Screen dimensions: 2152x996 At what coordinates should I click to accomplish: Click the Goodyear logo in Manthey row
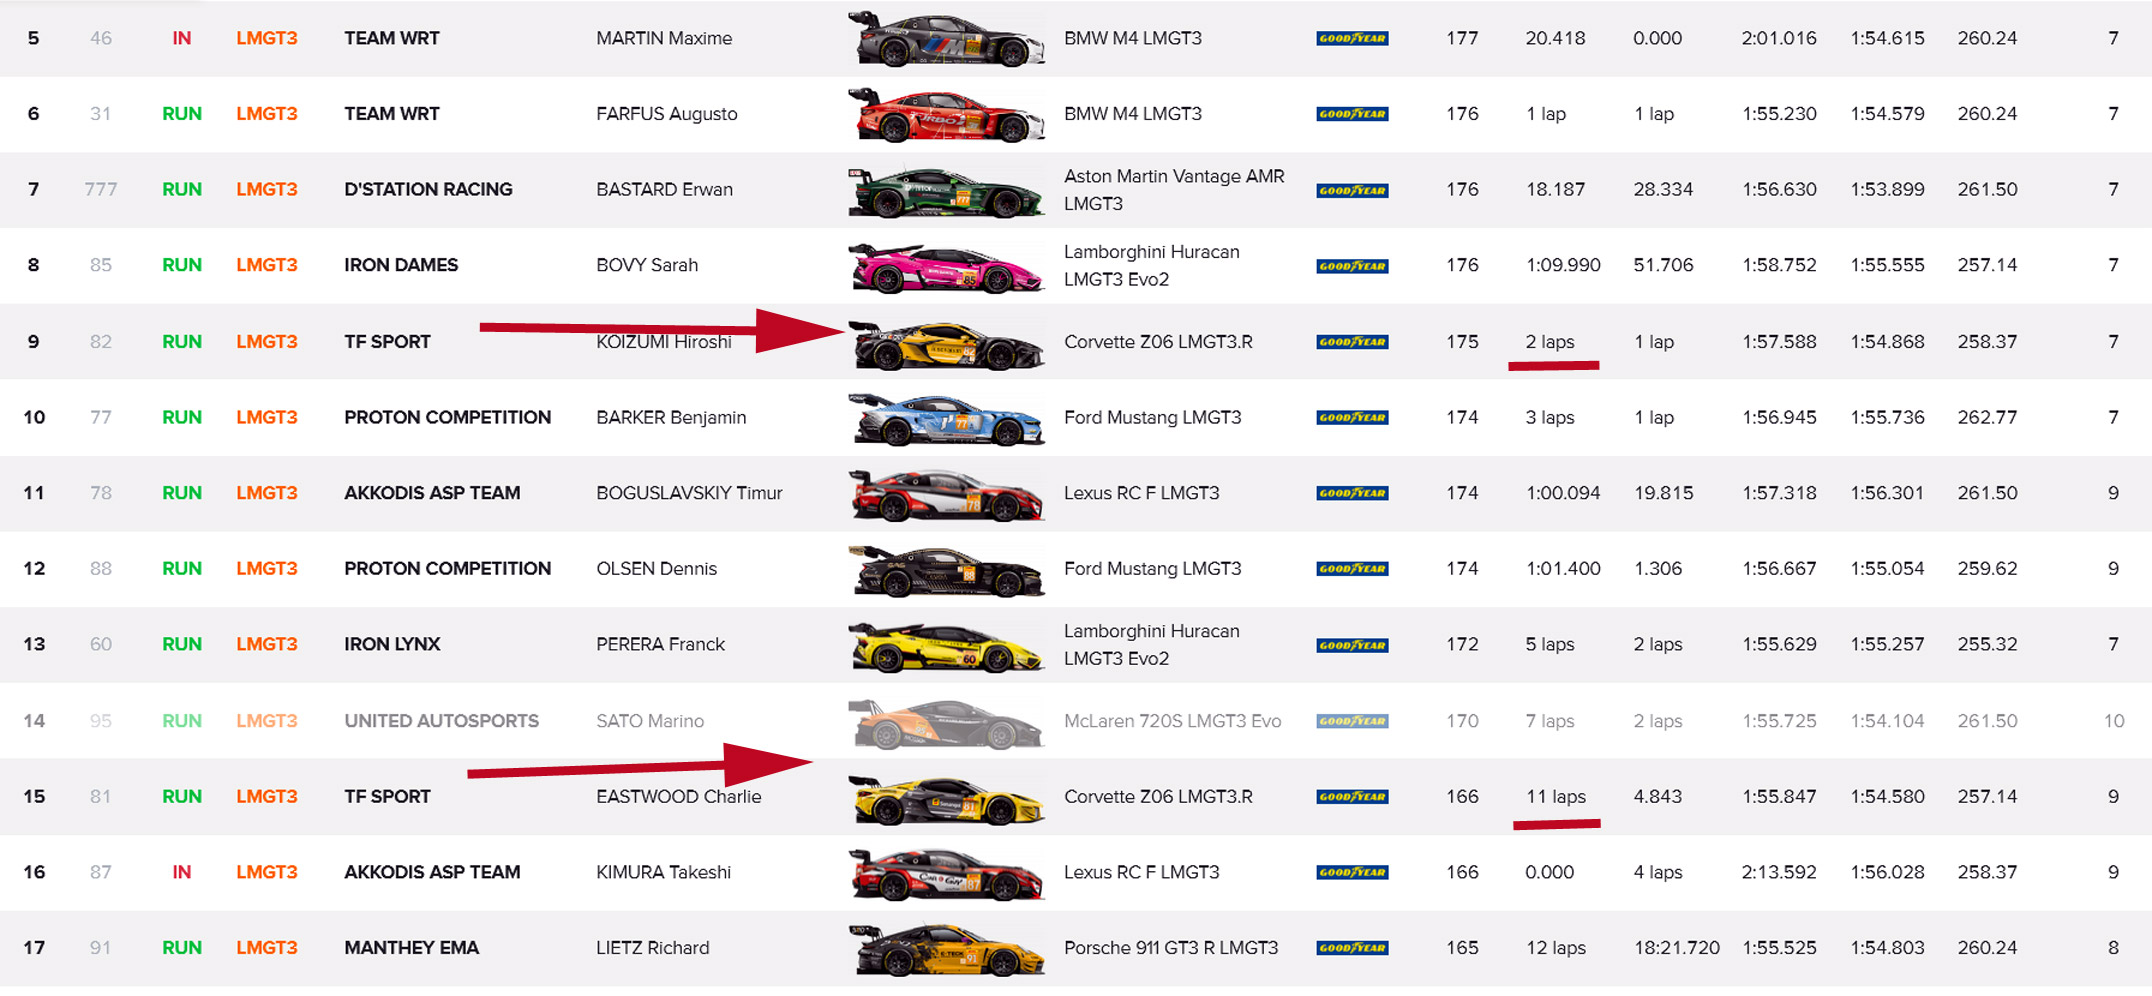click(1352, 948)
